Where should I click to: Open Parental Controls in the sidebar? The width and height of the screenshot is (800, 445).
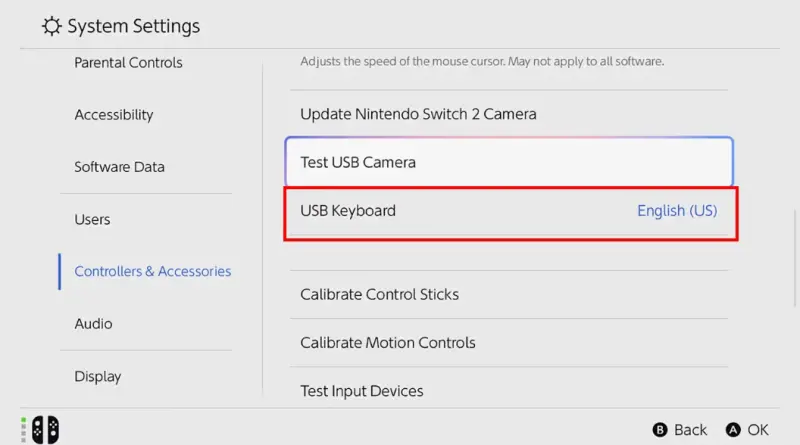128,63
